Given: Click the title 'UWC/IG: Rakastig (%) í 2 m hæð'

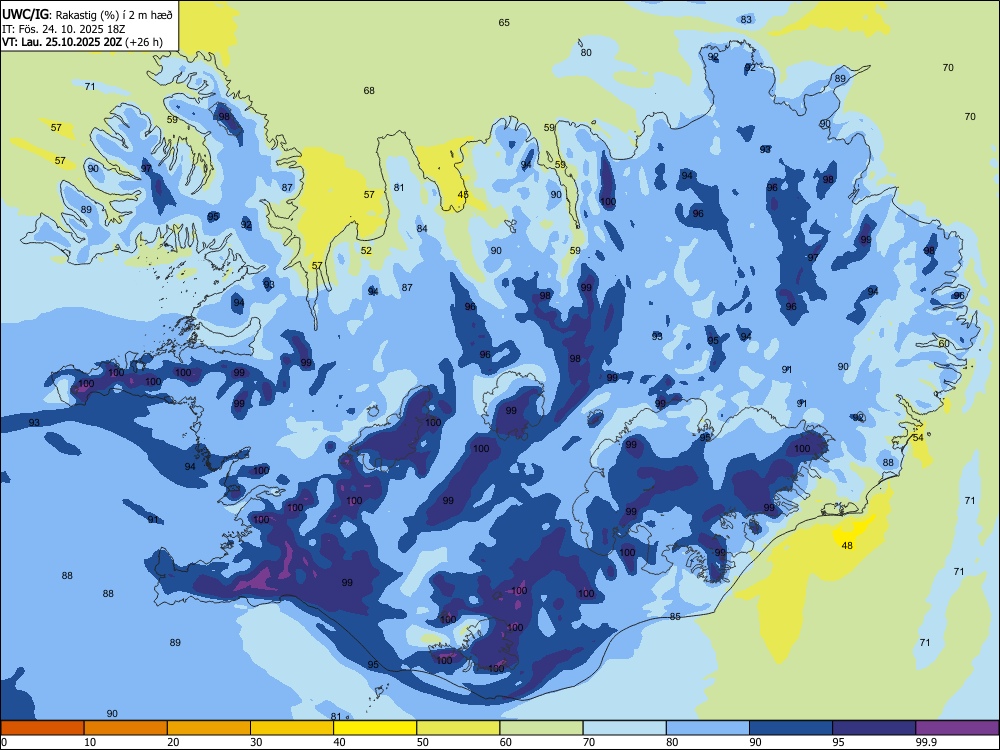Looking at the screenshot, I should pyautogui.click(x=87, y=15).
